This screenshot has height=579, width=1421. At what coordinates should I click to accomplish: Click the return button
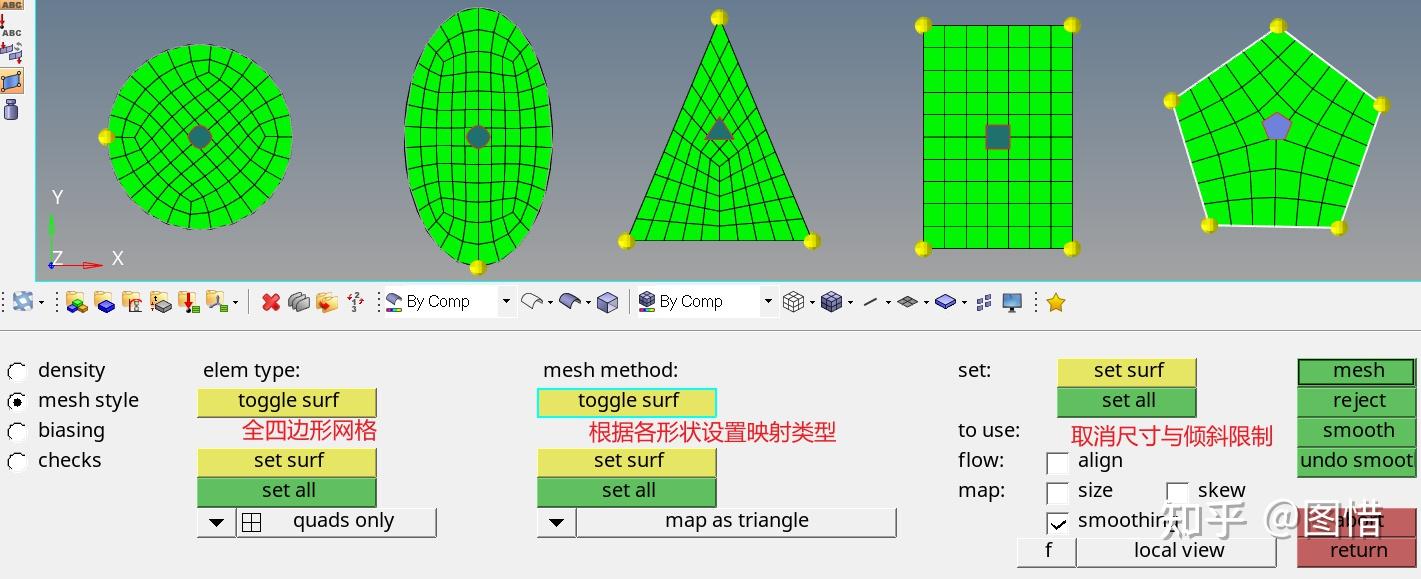point(1357,550)
